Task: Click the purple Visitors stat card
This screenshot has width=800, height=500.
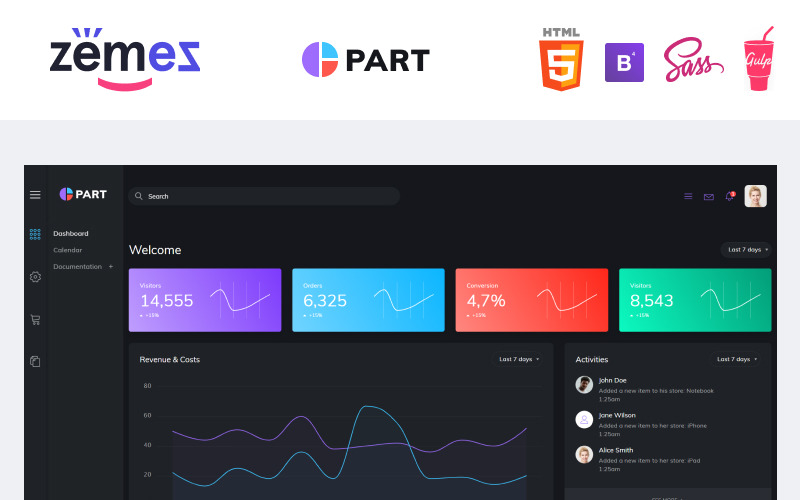Action: [205, 300]
